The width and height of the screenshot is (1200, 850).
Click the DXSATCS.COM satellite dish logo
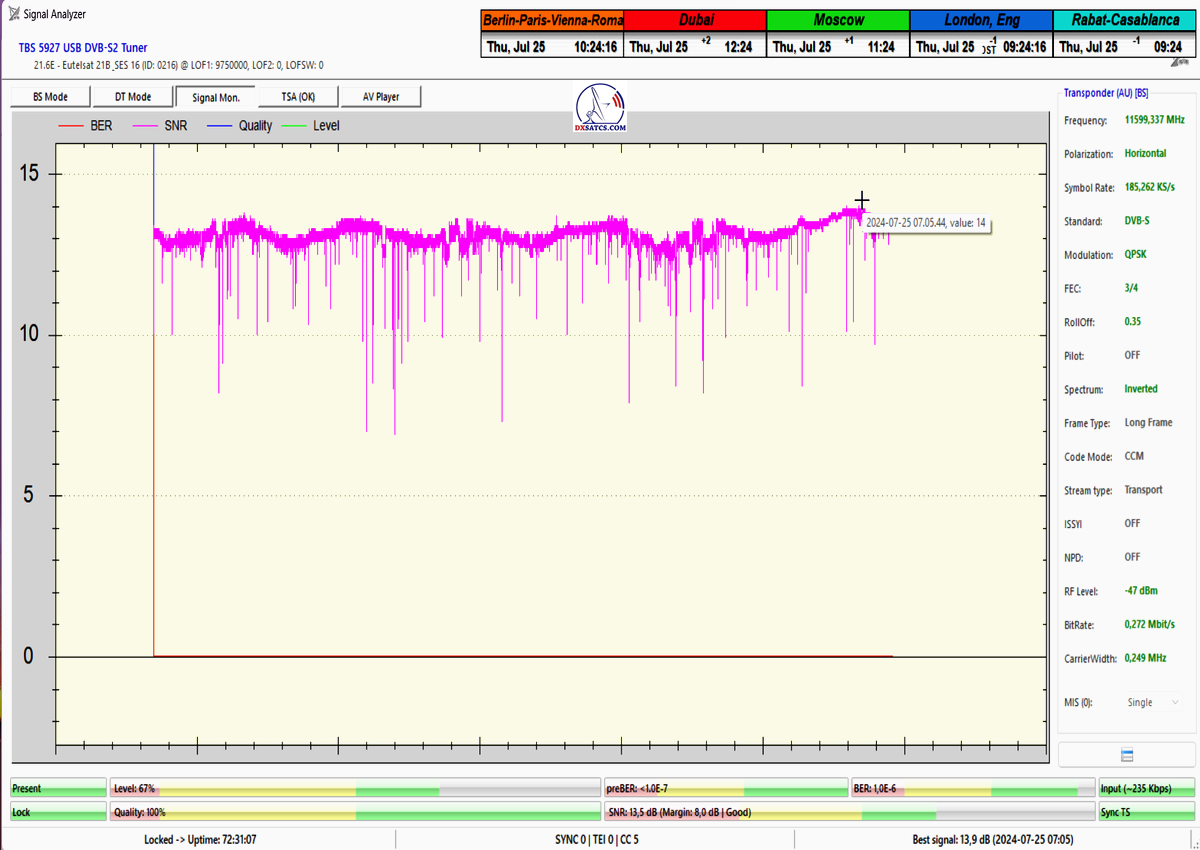[x=601, y=109]
